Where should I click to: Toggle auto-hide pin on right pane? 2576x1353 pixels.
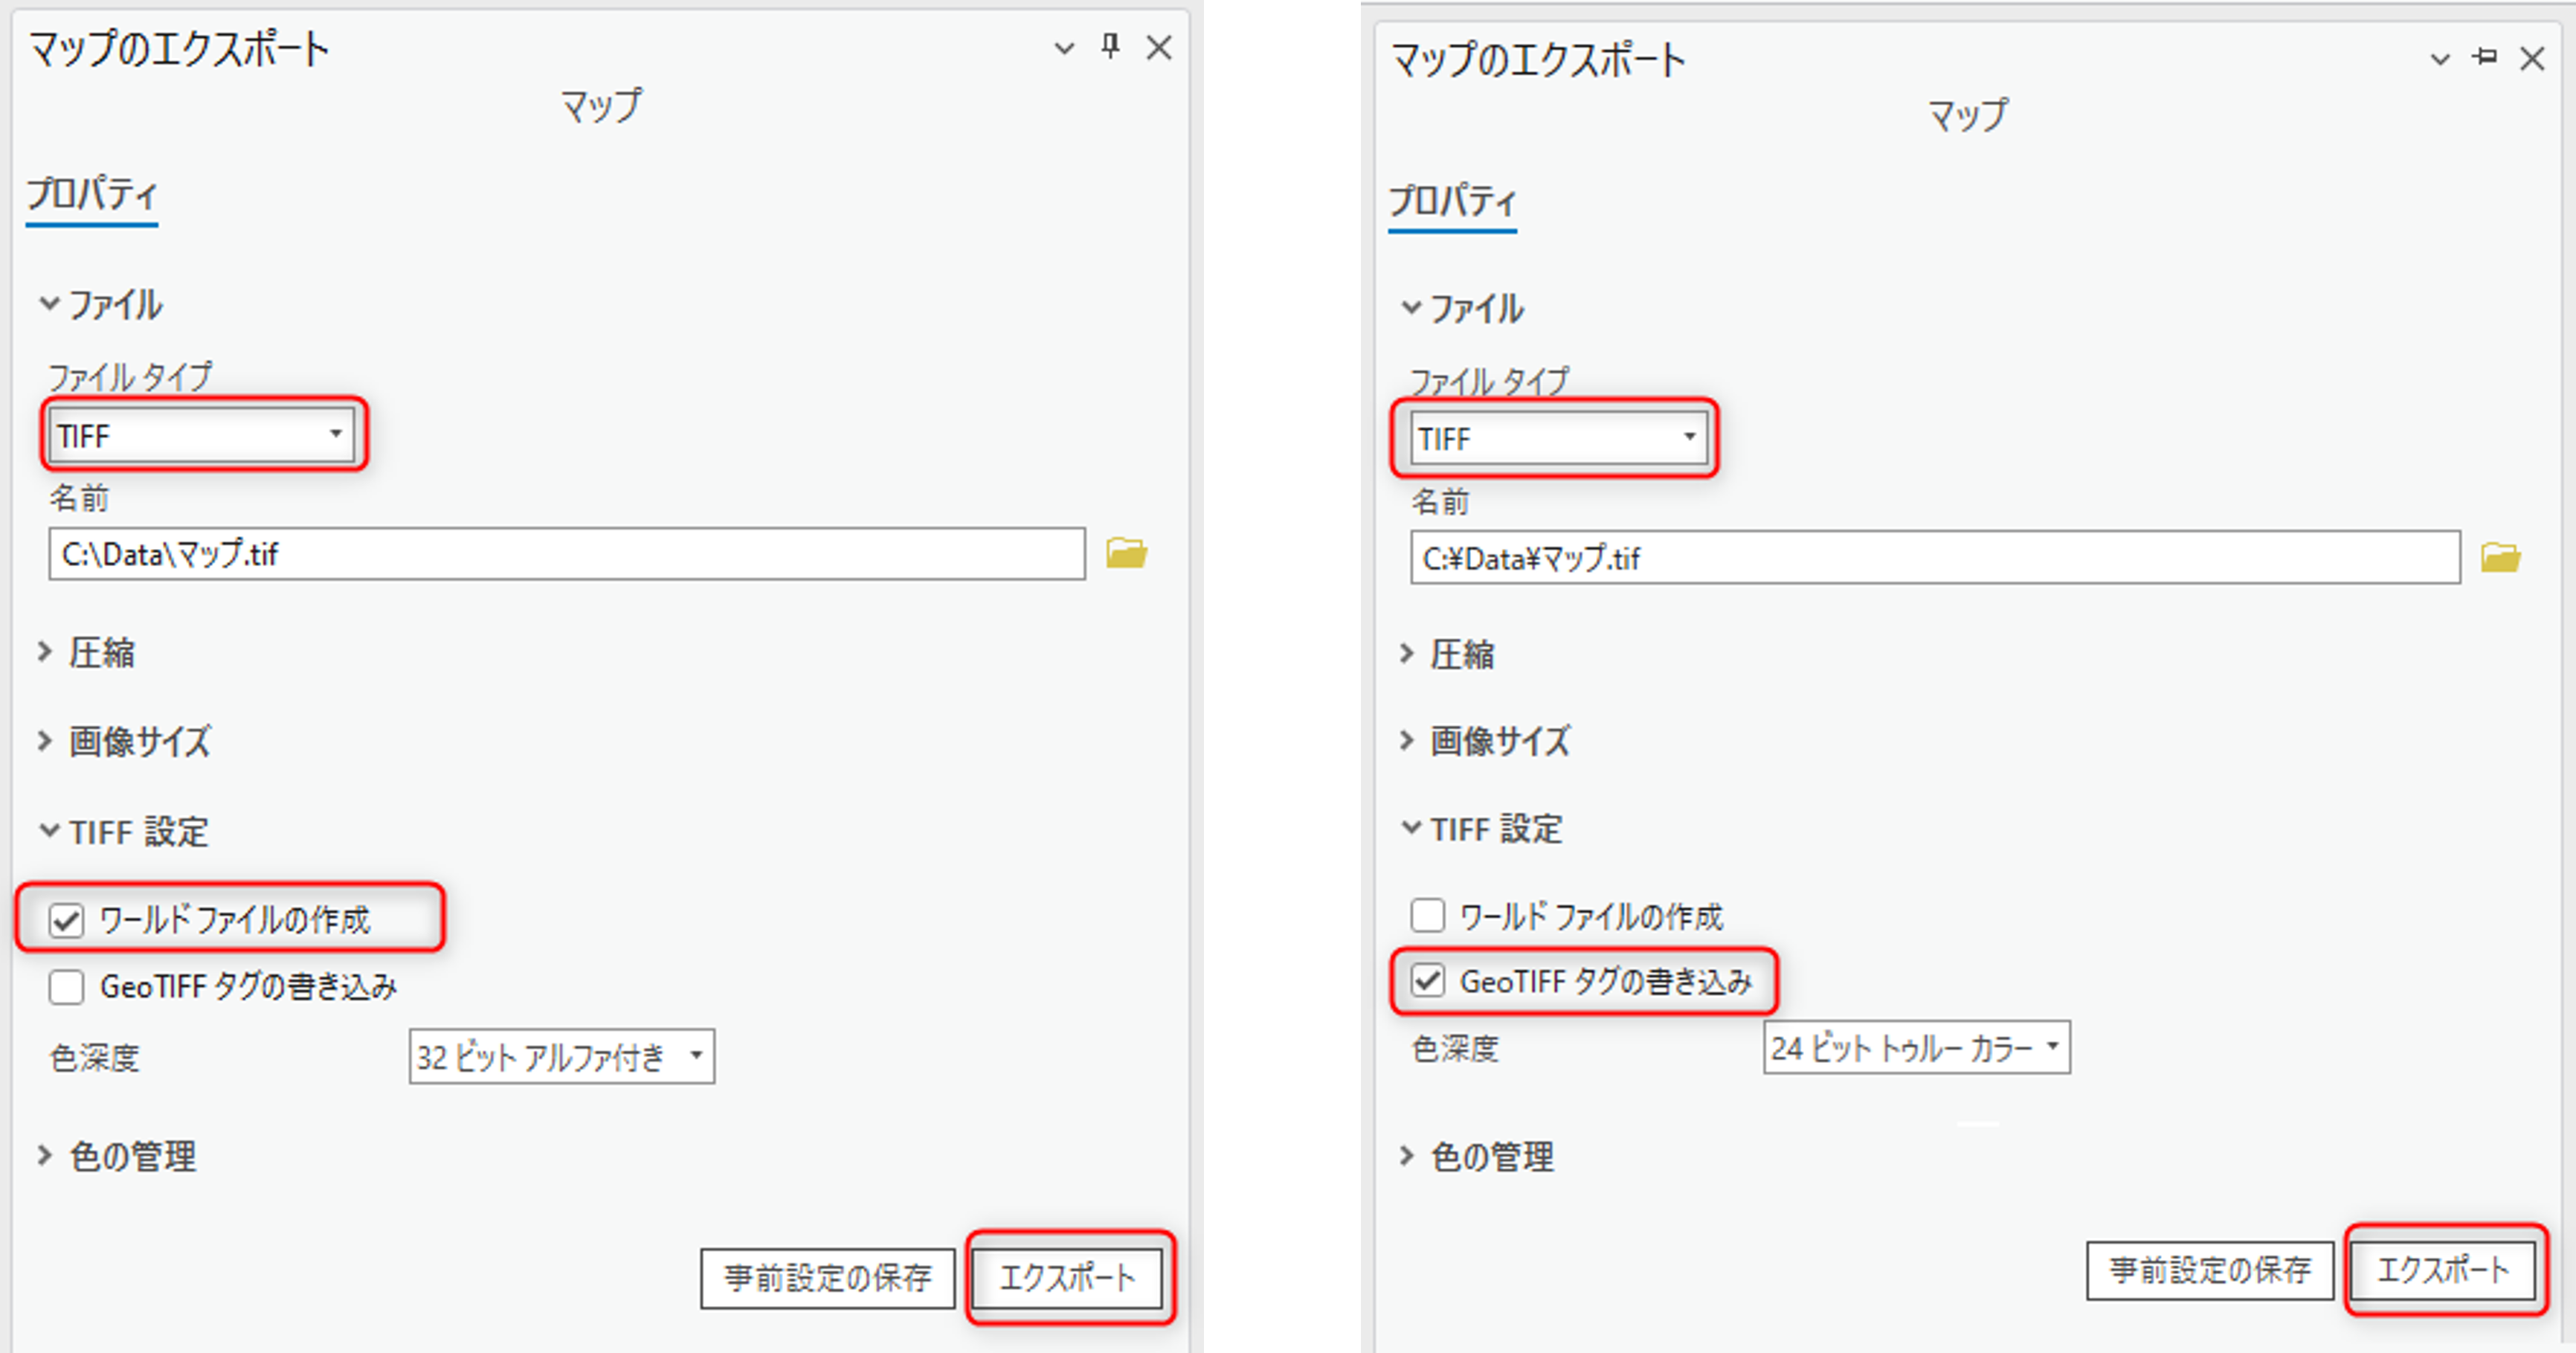(2484, 58)
